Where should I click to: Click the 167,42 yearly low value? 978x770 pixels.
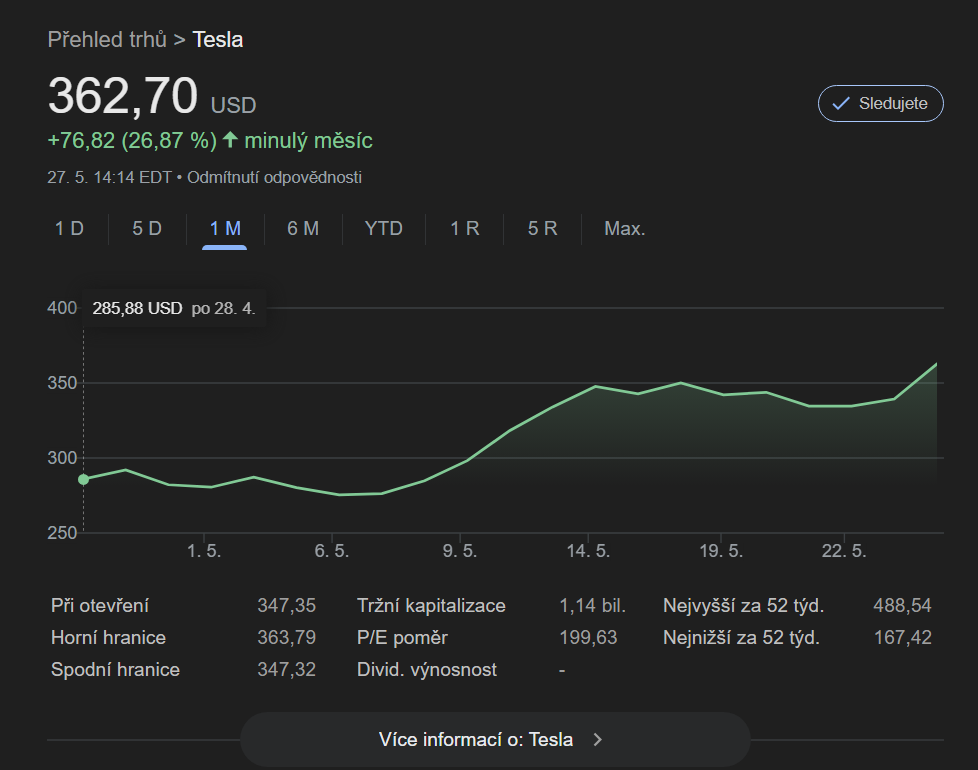[903, 638]
